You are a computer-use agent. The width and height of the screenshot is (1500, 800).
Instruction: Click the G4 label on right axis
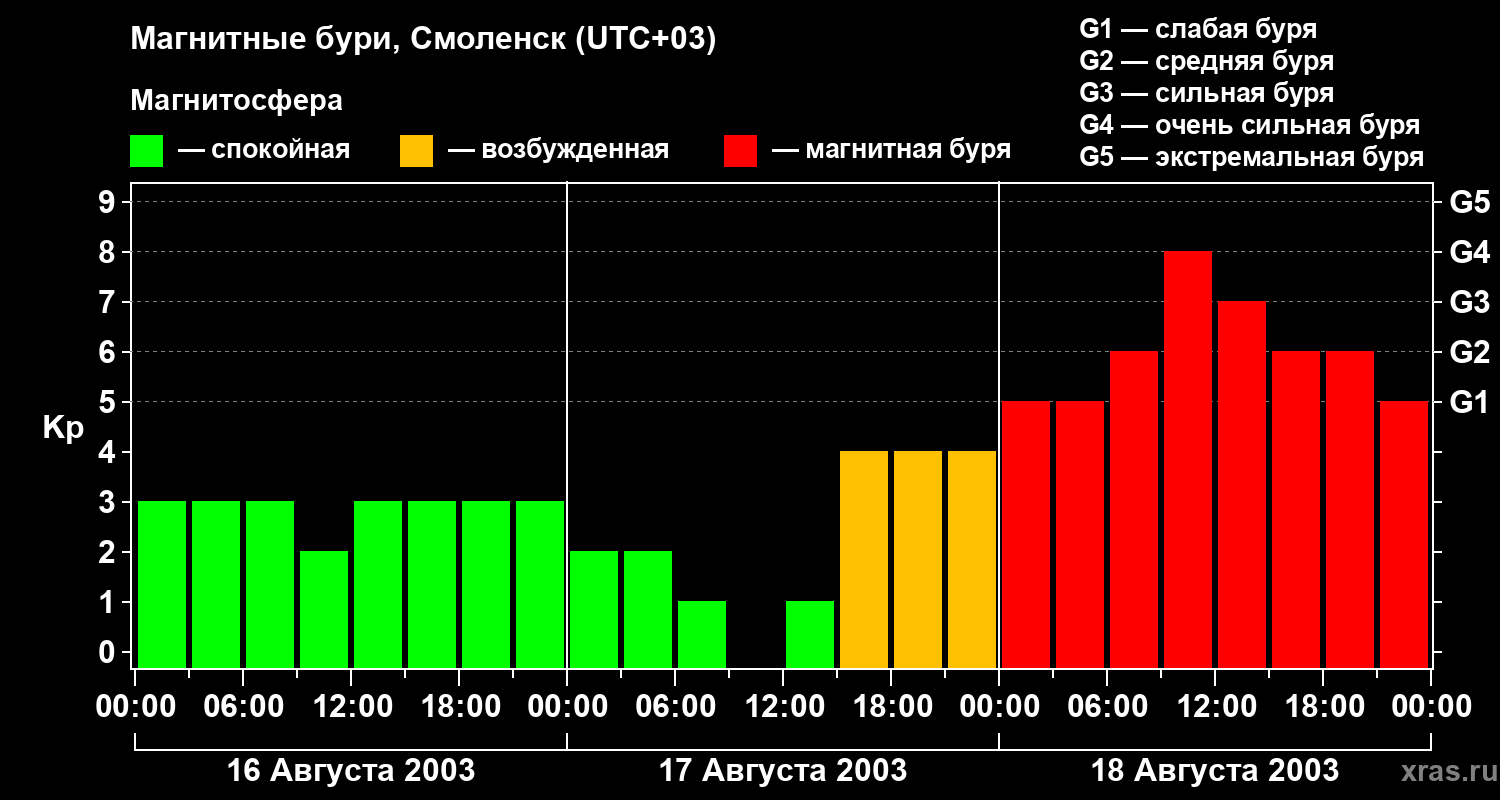click(1470, 252)
